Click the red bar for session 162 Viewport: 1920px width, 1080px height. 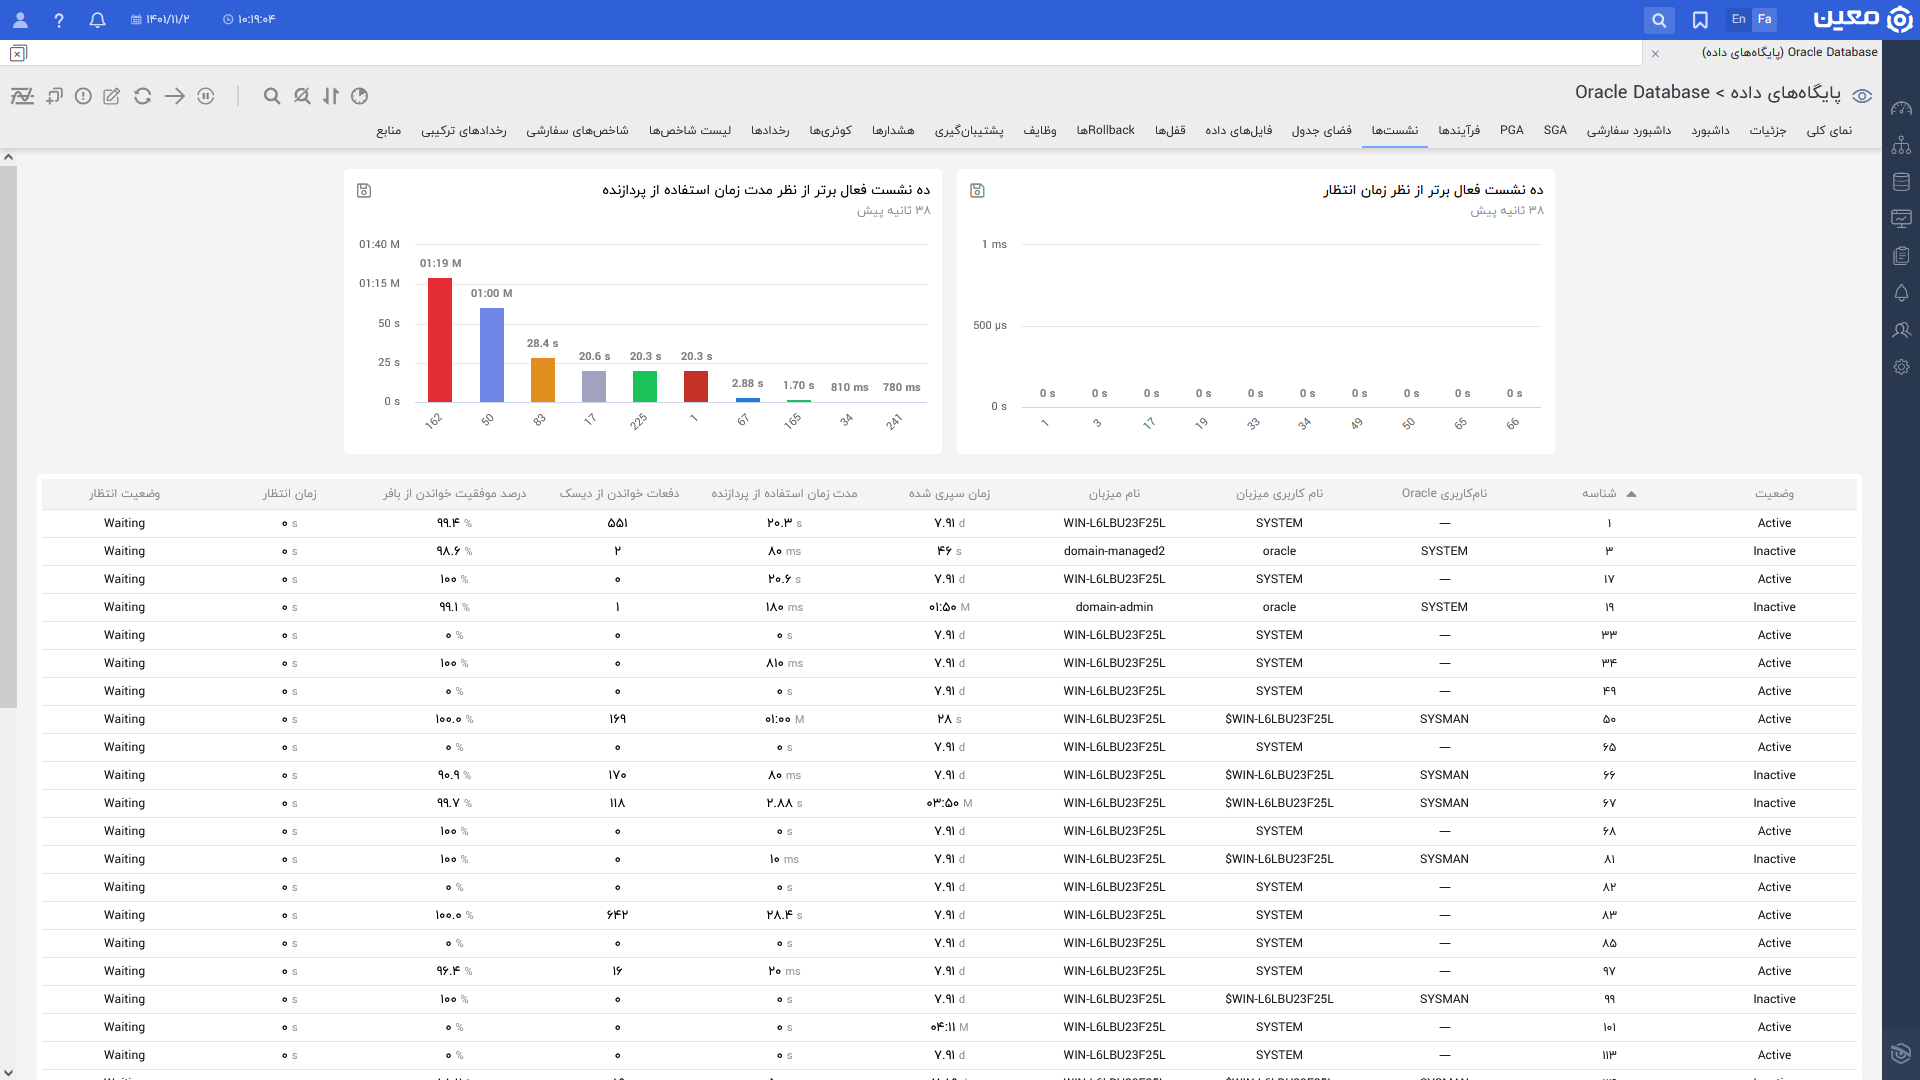click(440, 340)
